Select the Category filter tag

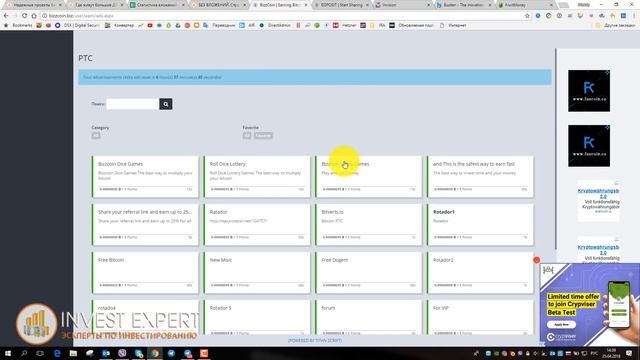[96, 136]
